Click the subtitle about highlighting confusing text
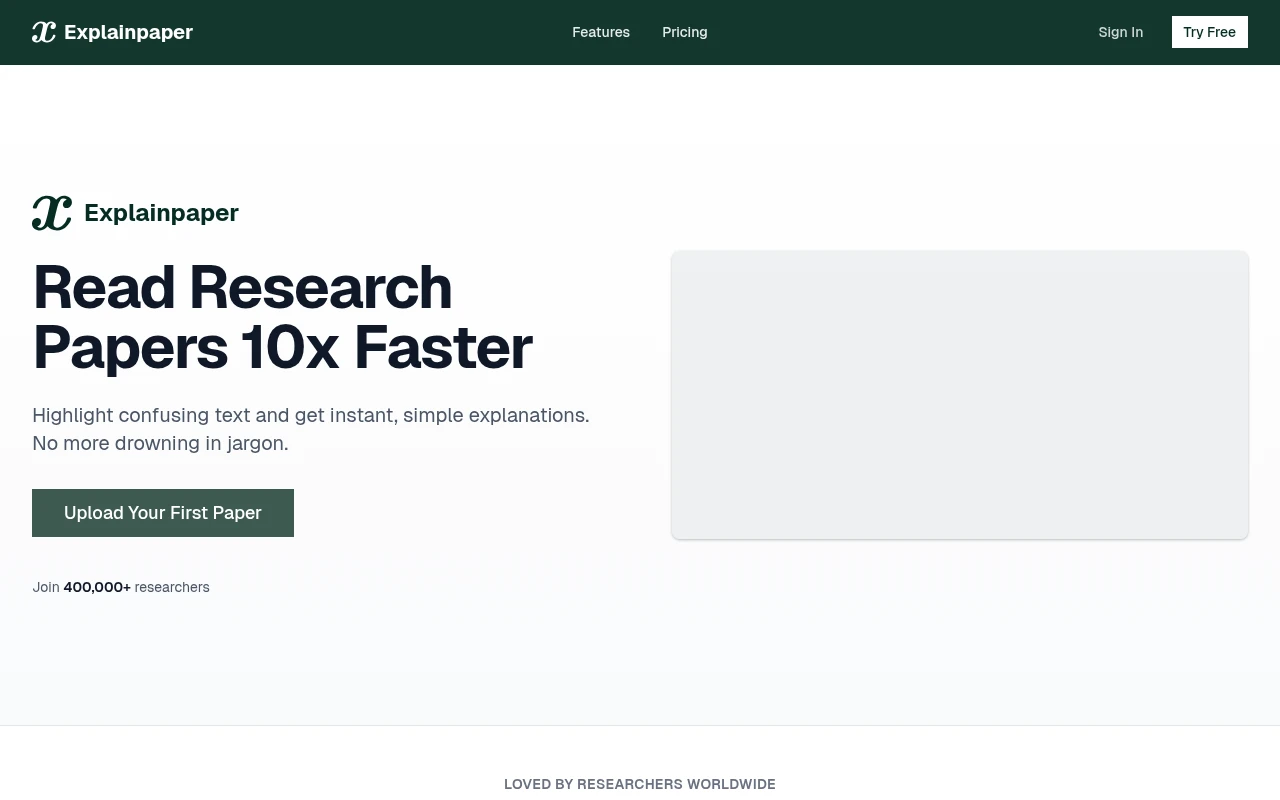 tap(310, 428)
